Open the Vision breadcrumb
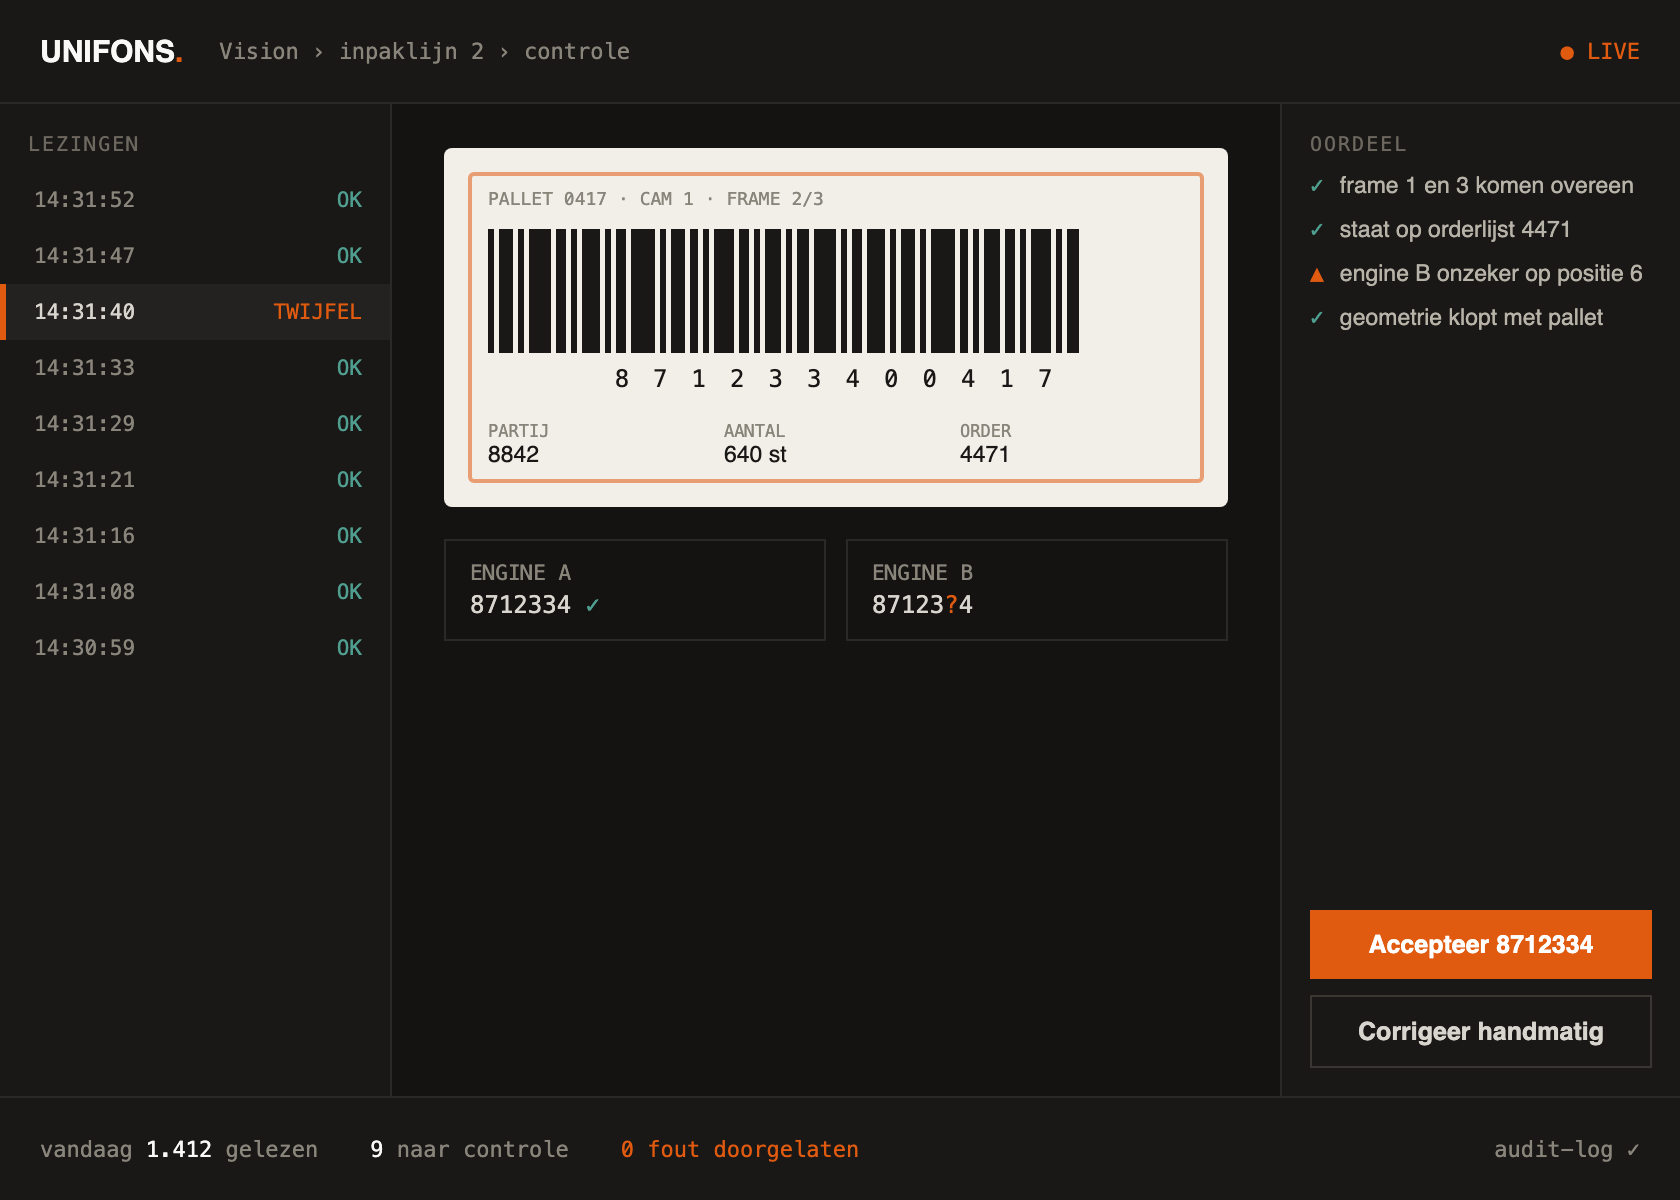The width and height of the screenshot is (1680, 1200). [259, 51]
